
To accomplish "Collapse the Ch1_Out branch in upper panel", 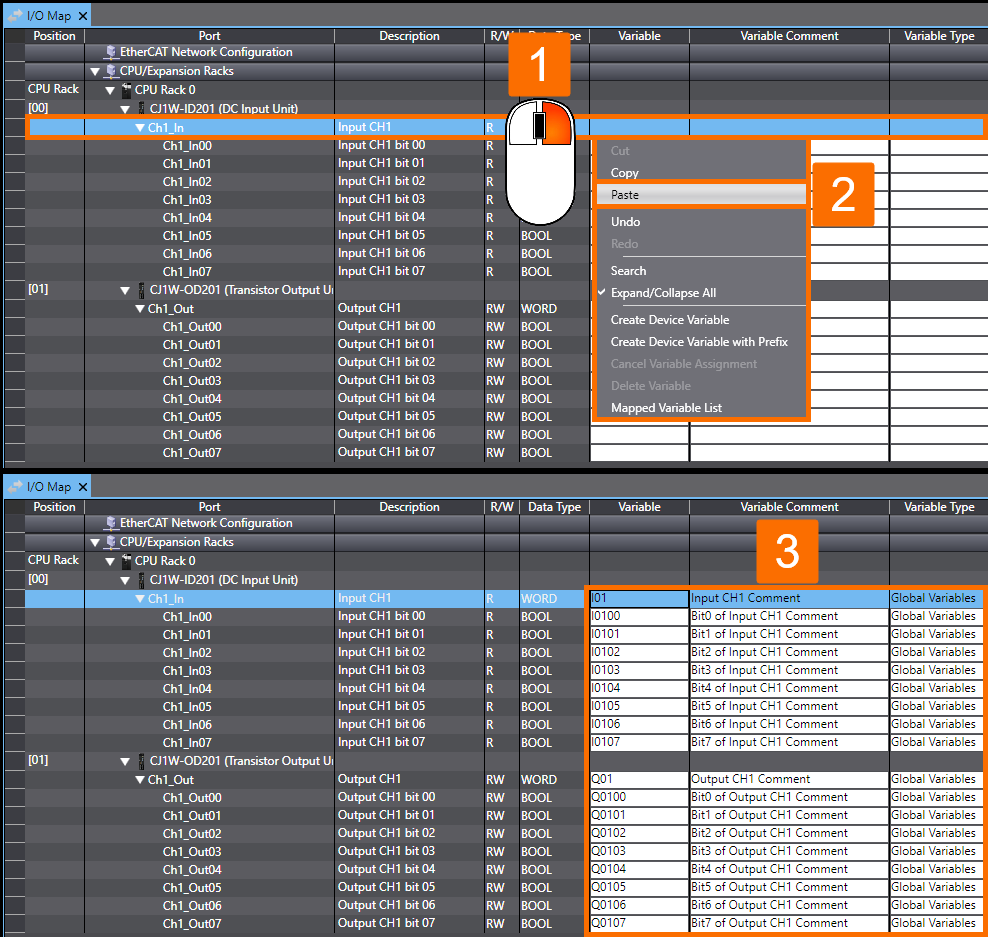I will pos(140,307).
